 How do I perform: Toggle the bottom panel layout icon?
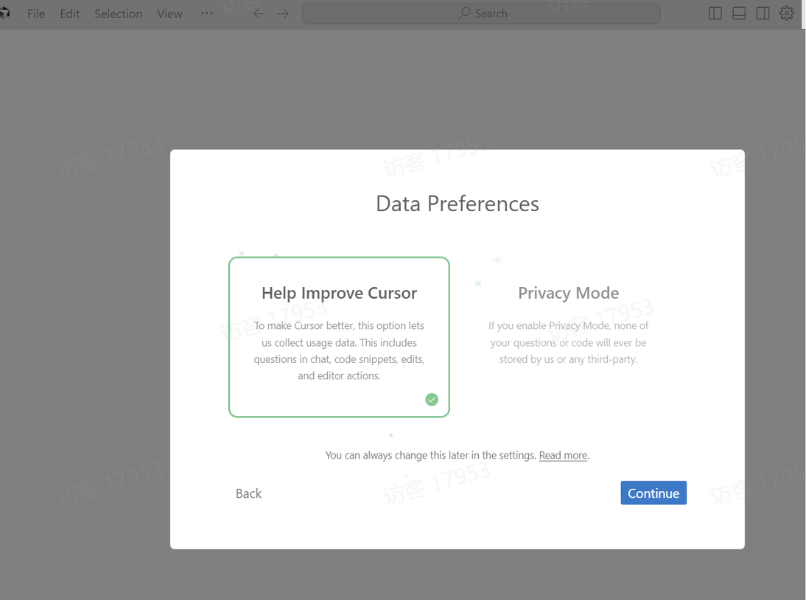click(x=739, y=13)
